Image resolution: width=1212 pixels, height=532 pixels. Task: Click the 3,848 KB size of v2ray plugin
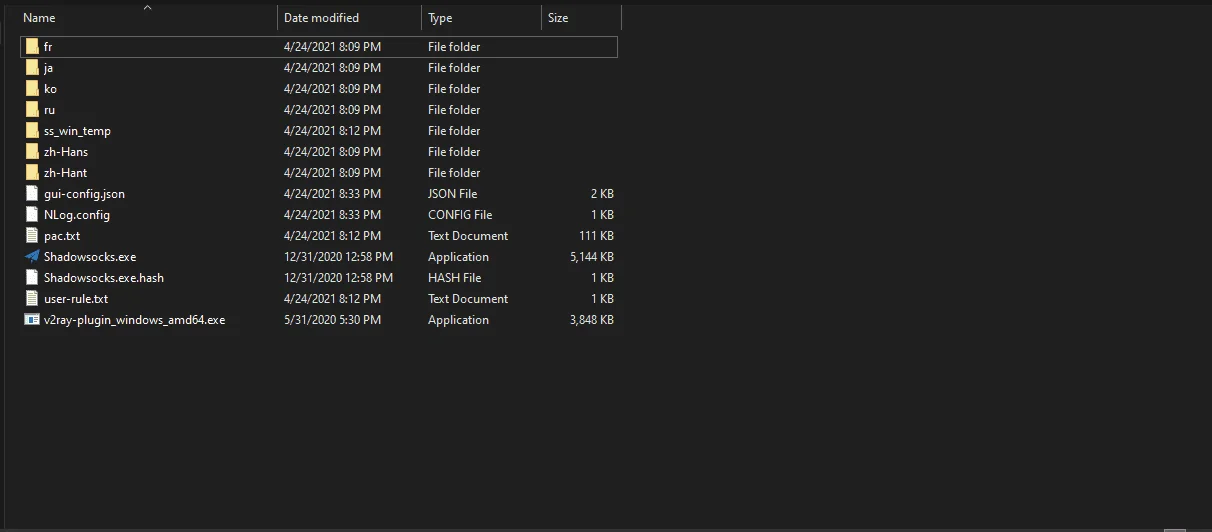click(590, 320)
